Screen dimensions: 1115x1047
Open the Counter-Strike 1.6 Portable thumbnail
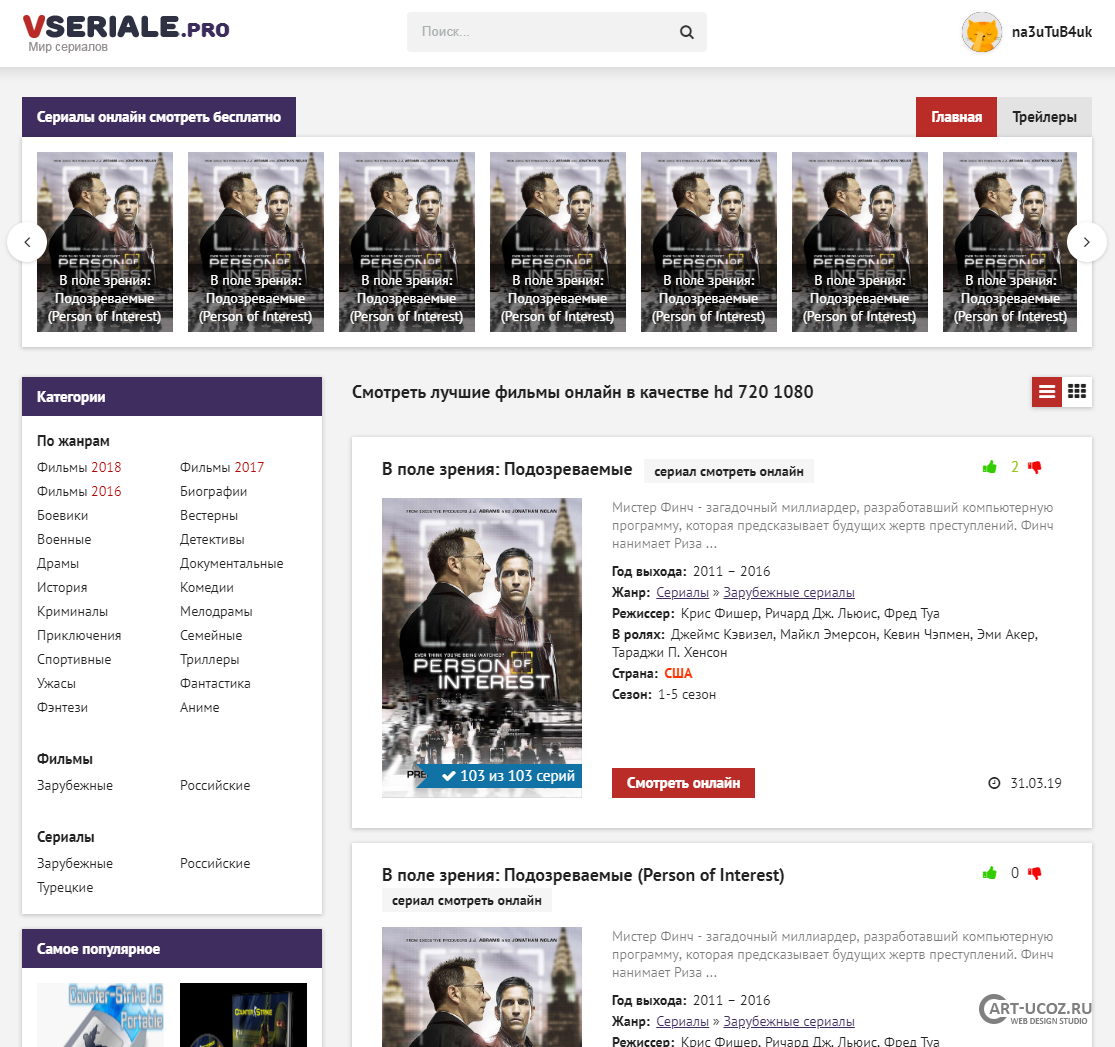[x=100, y=1015]
